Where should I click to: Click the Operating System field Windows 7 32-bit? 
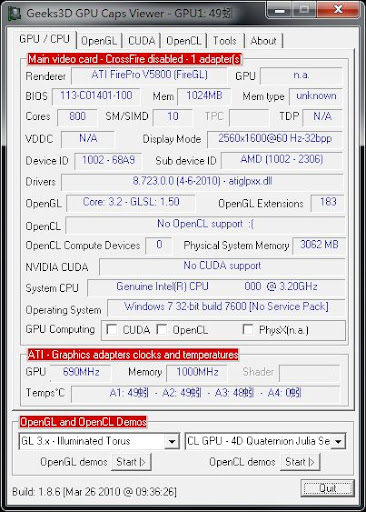pyautogui.click(x=226, y=308)
